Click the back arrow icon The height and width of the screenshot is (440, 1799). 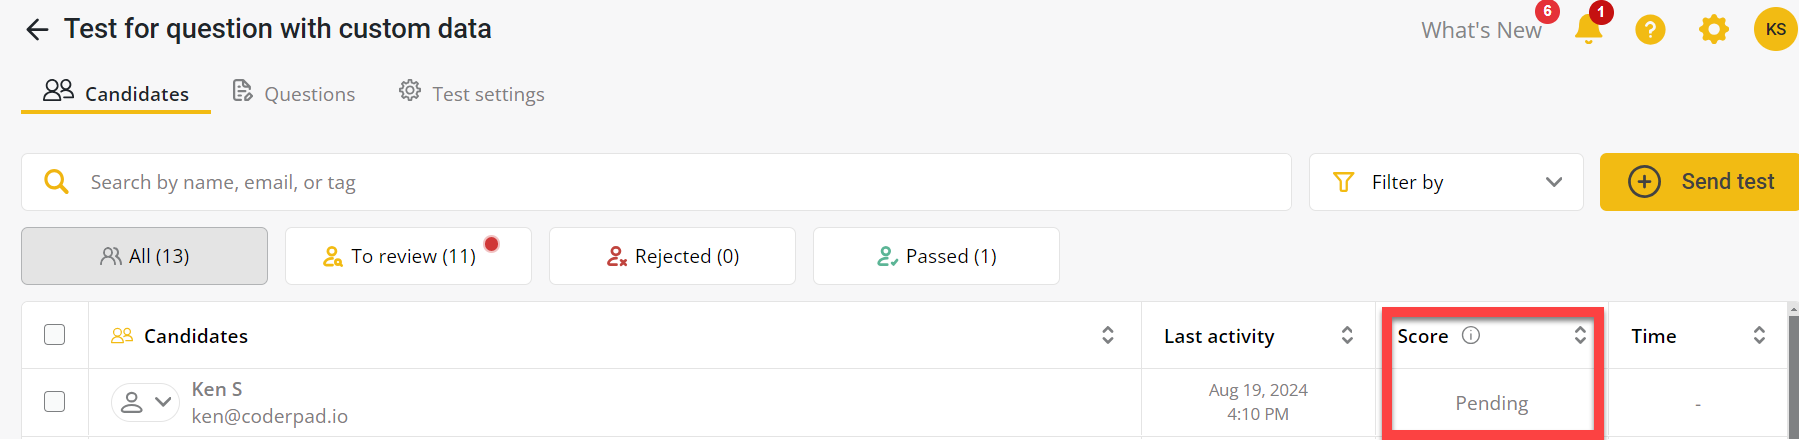(37, 30)
